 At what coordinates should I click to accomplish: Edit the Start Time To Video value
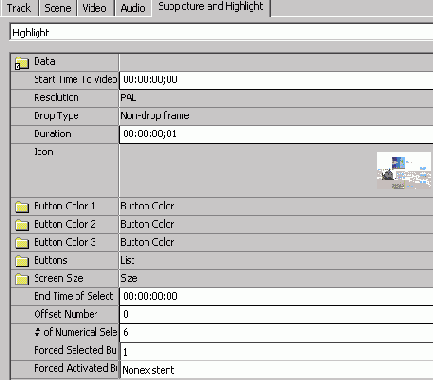pyautogui.click(x=276, y=80)
